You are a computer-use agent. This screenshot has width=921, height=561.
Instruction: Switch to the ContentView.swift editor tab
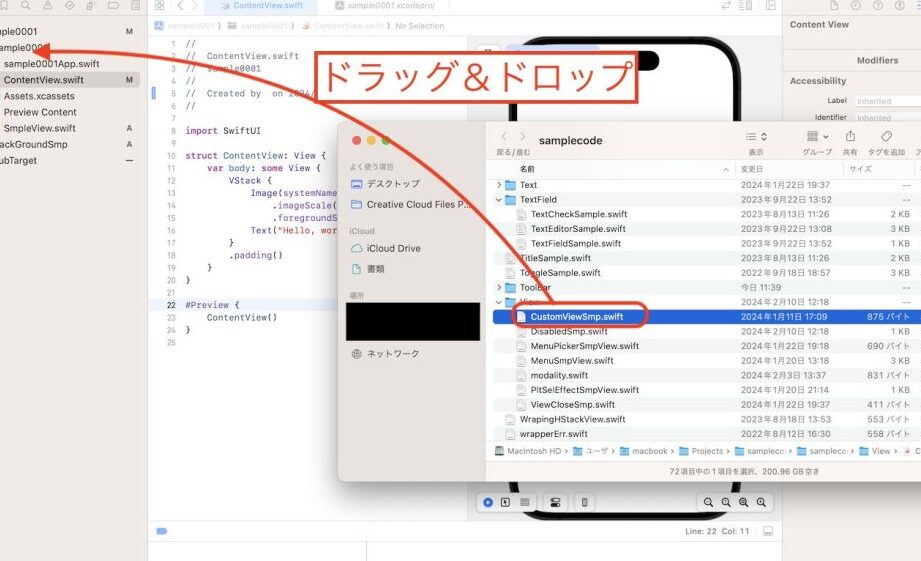click(x=267, y=6)
